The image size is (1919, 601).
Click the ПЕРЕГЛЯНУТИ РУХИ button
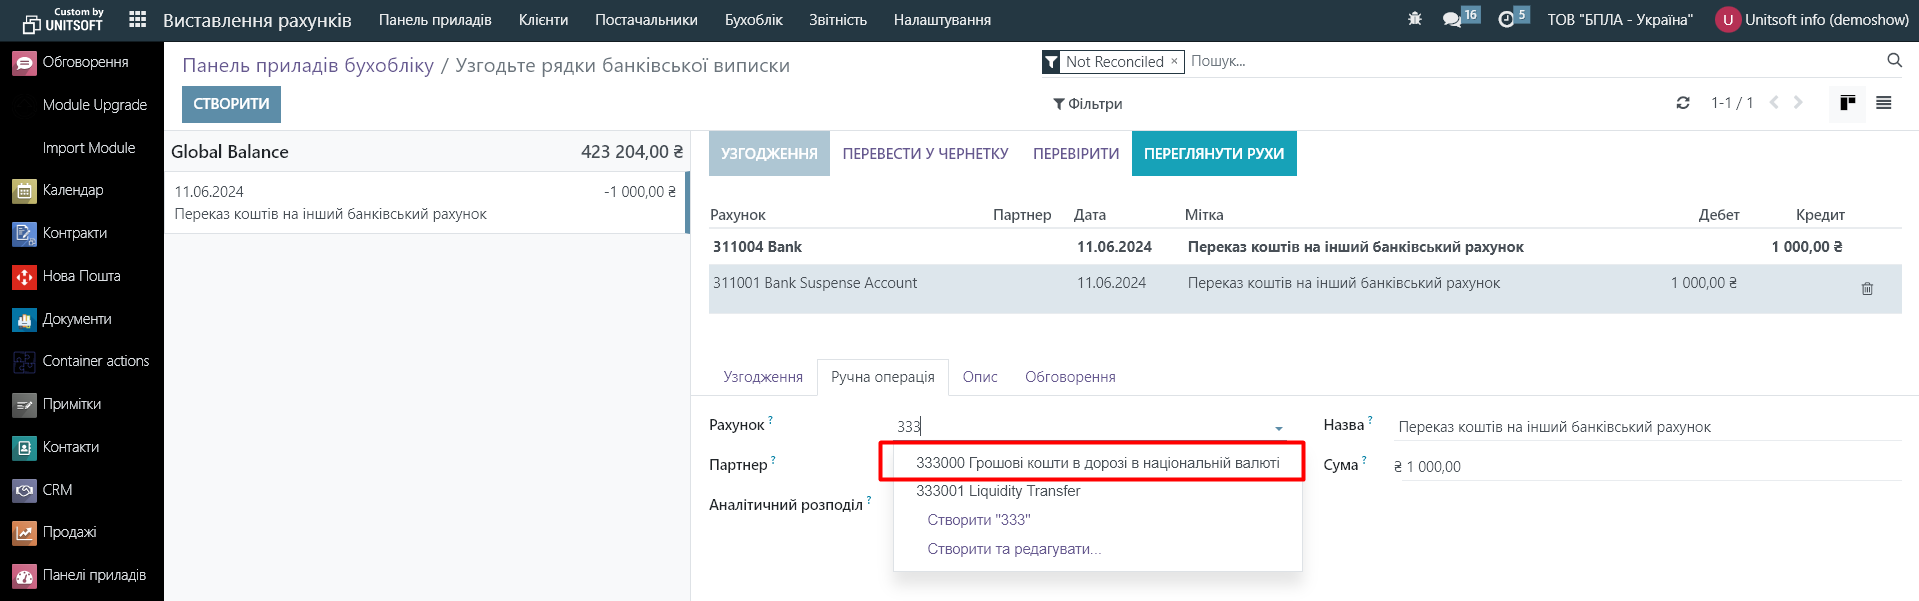coord(1213,154)
